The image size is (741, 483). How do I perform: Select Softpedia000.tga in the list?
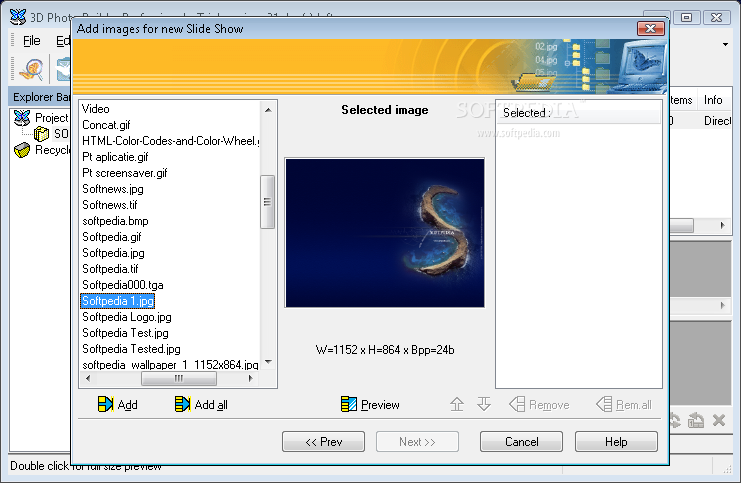coord(122,285)
